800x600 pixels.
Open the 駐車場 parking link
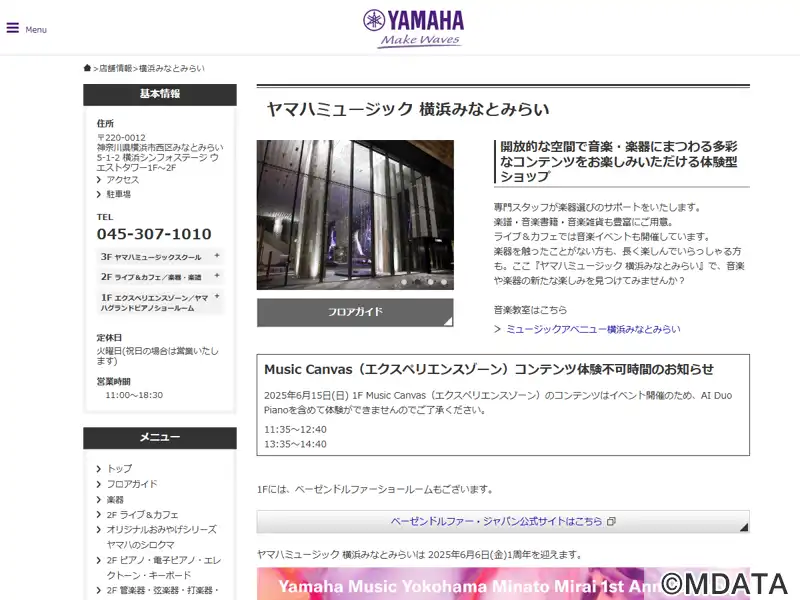coord(118,194)
